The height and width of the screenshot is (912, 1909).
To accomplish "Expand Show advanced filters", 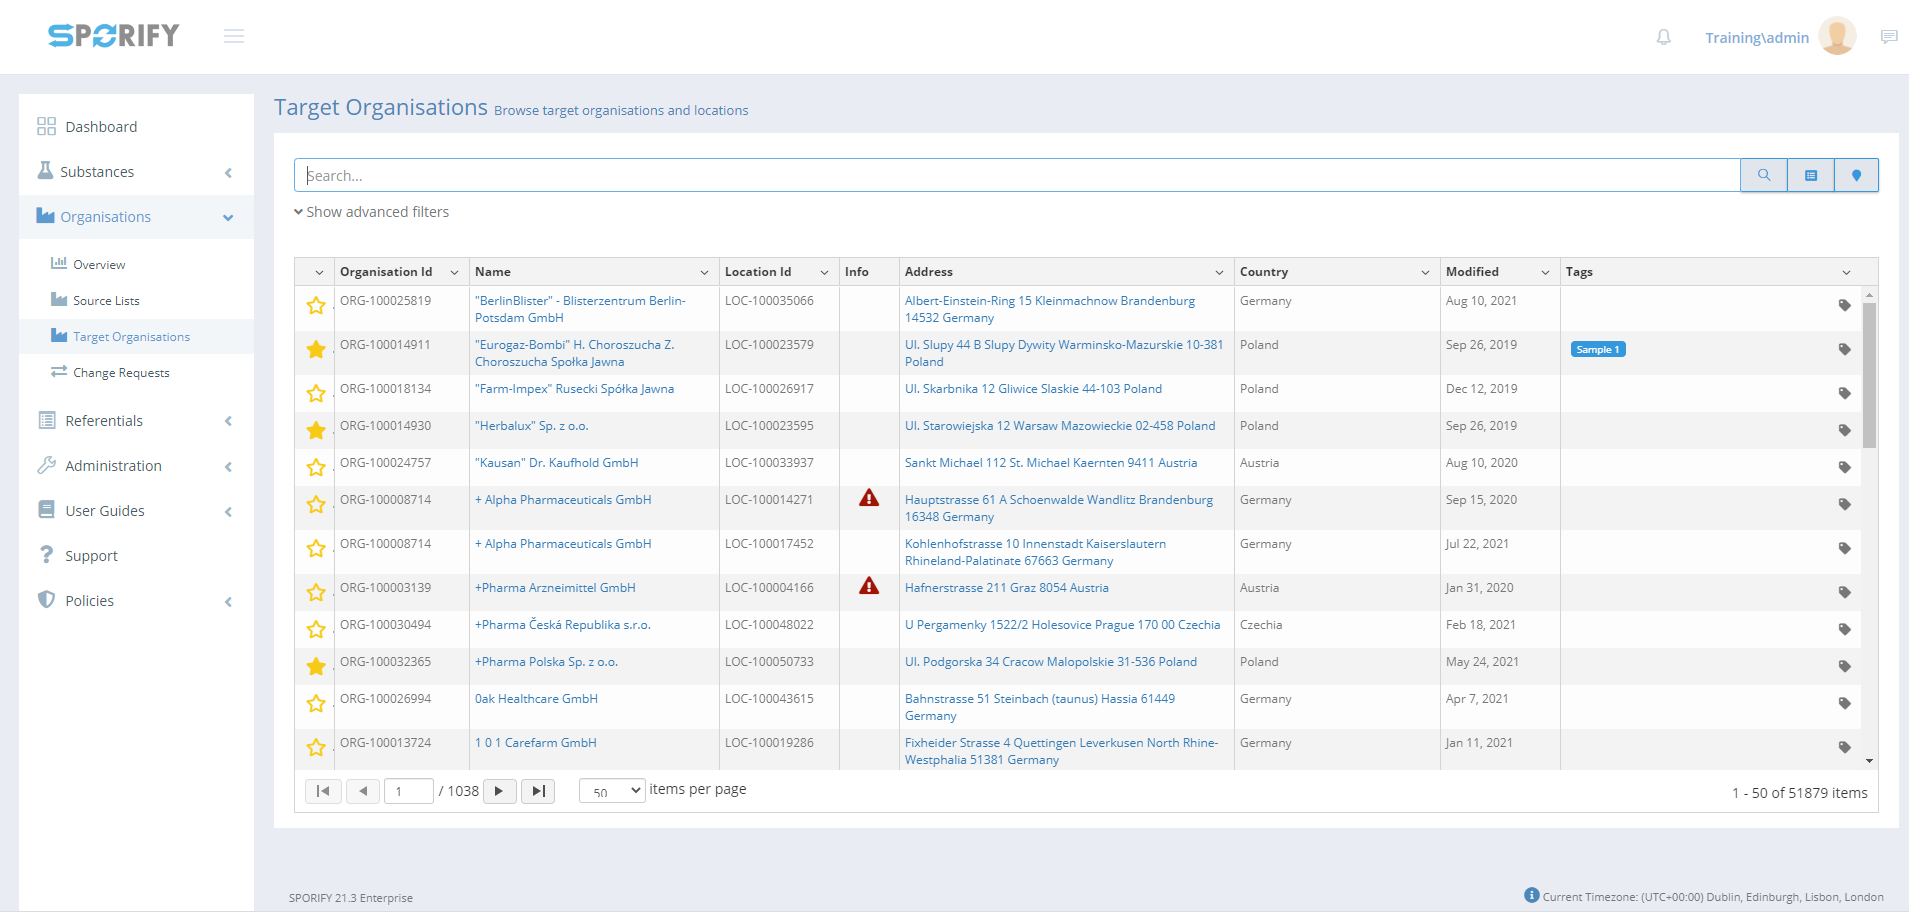I will (372, 212).
